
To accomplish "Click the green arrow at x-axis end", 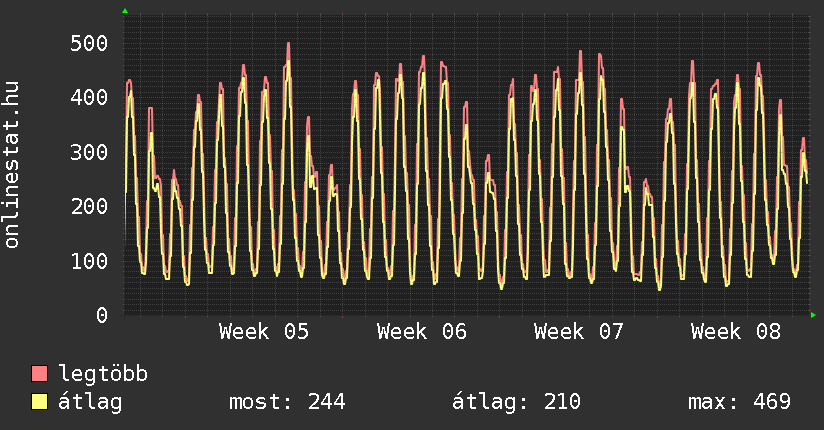I will (814, 315).
